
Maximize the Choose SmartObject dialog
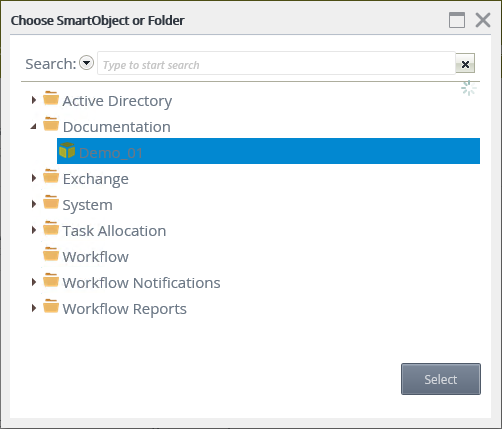click(x=457, y=20)
